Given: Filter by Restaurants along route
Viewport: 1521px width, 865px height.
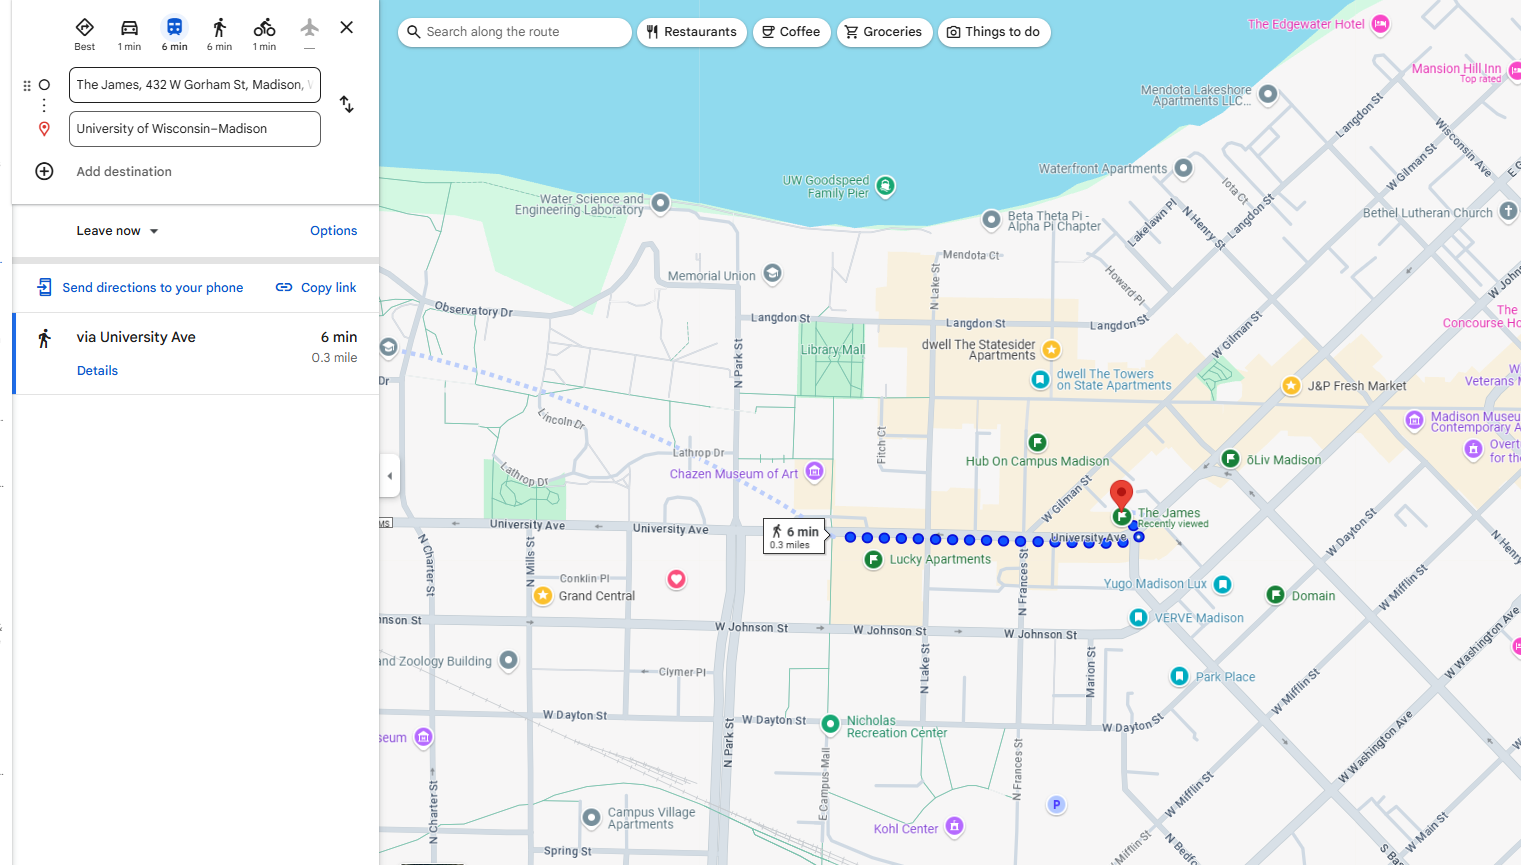Looking at the screenshot, I should [x=691, y=32].
